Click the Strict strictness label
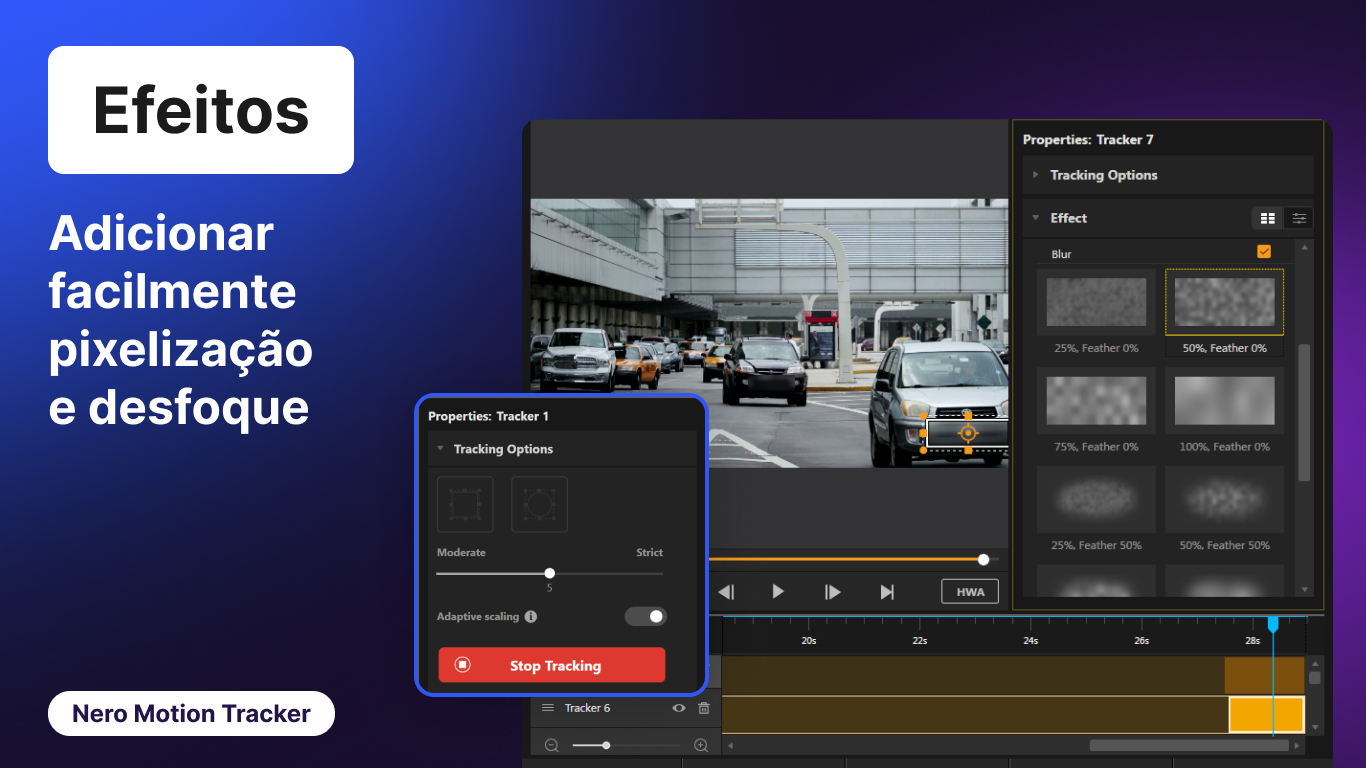The width and height of the screenshot is (1366, 768). 649,552
